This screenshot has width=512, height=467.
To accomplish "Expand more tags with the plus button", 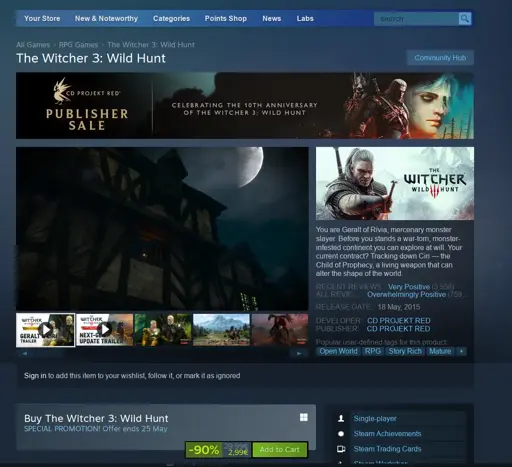I will (461, 351).
